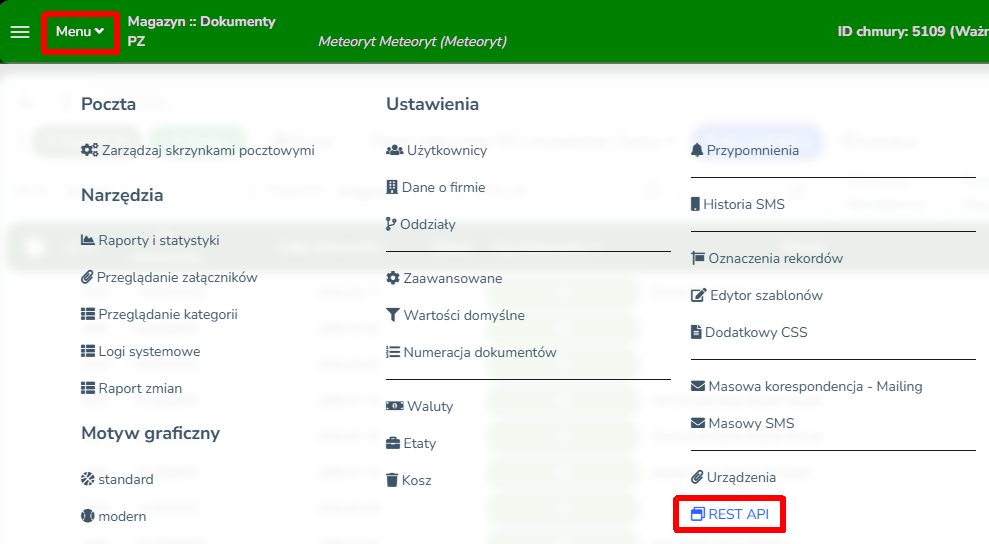The height and width of the screenshot is (544, 989).
Task: Click the Przypomnienia bell icon
Action: pos(697,150)
